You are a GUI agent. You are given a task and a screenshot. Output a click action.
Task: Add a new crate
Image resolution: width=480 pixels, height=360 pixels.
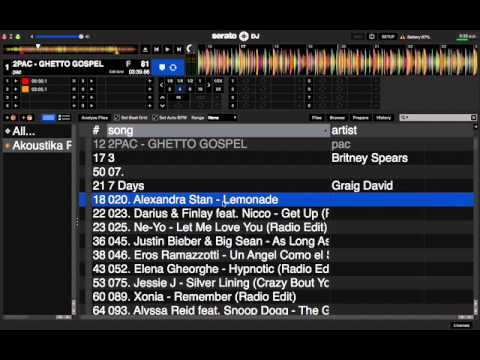click(11, 118)
